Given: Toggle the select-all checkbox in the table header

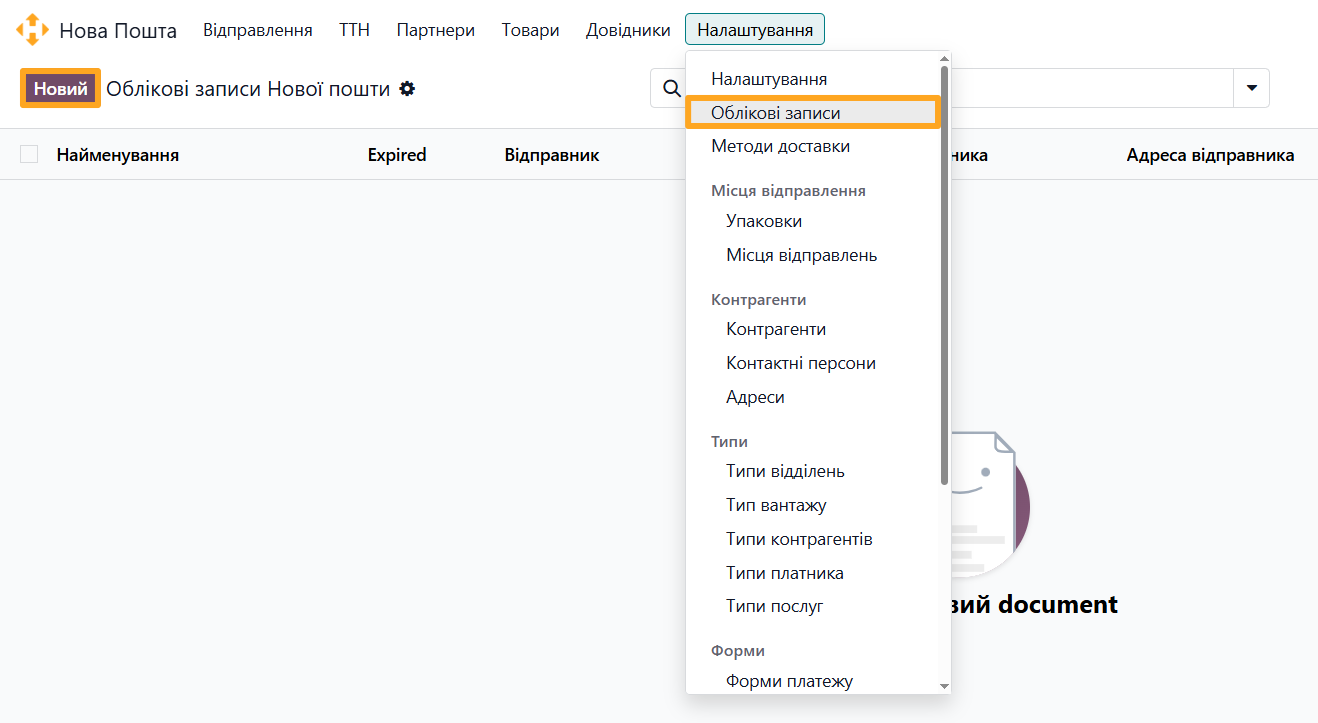Looking at the screenshot, I should click(x=29, y=154).
